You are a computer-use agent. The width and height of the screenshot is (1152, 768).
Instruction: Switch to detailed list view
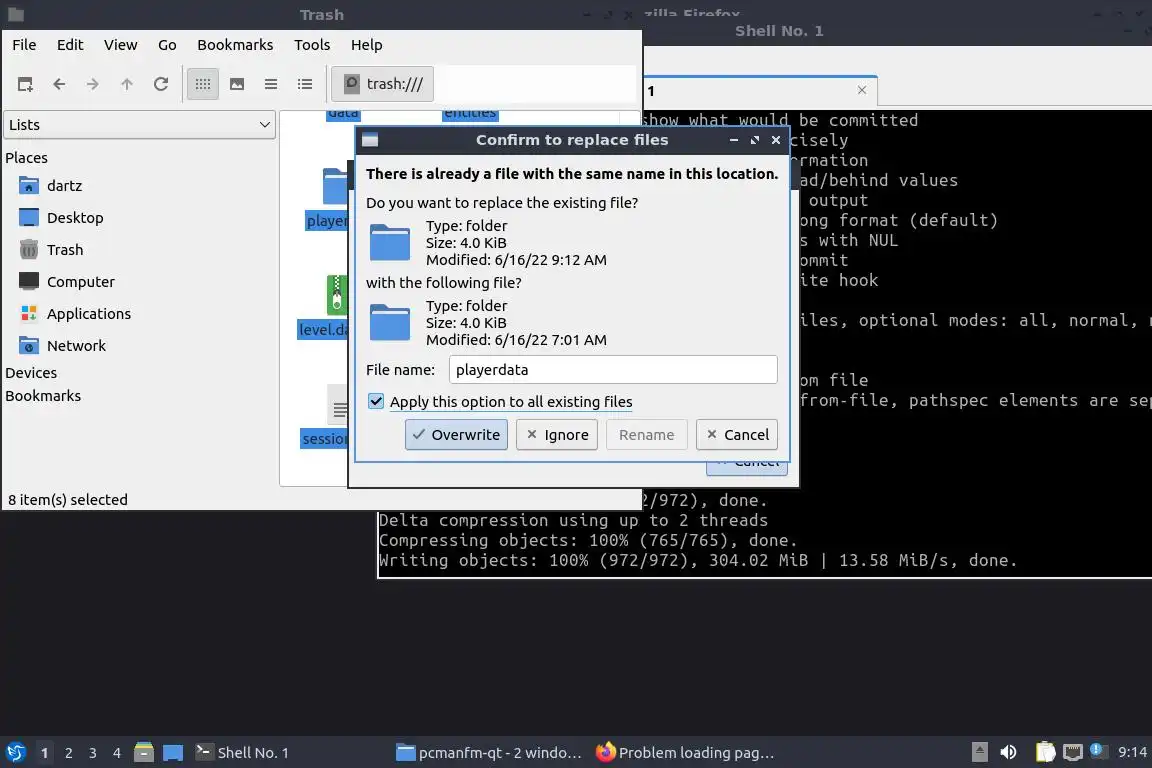click(x=305, y=84)
